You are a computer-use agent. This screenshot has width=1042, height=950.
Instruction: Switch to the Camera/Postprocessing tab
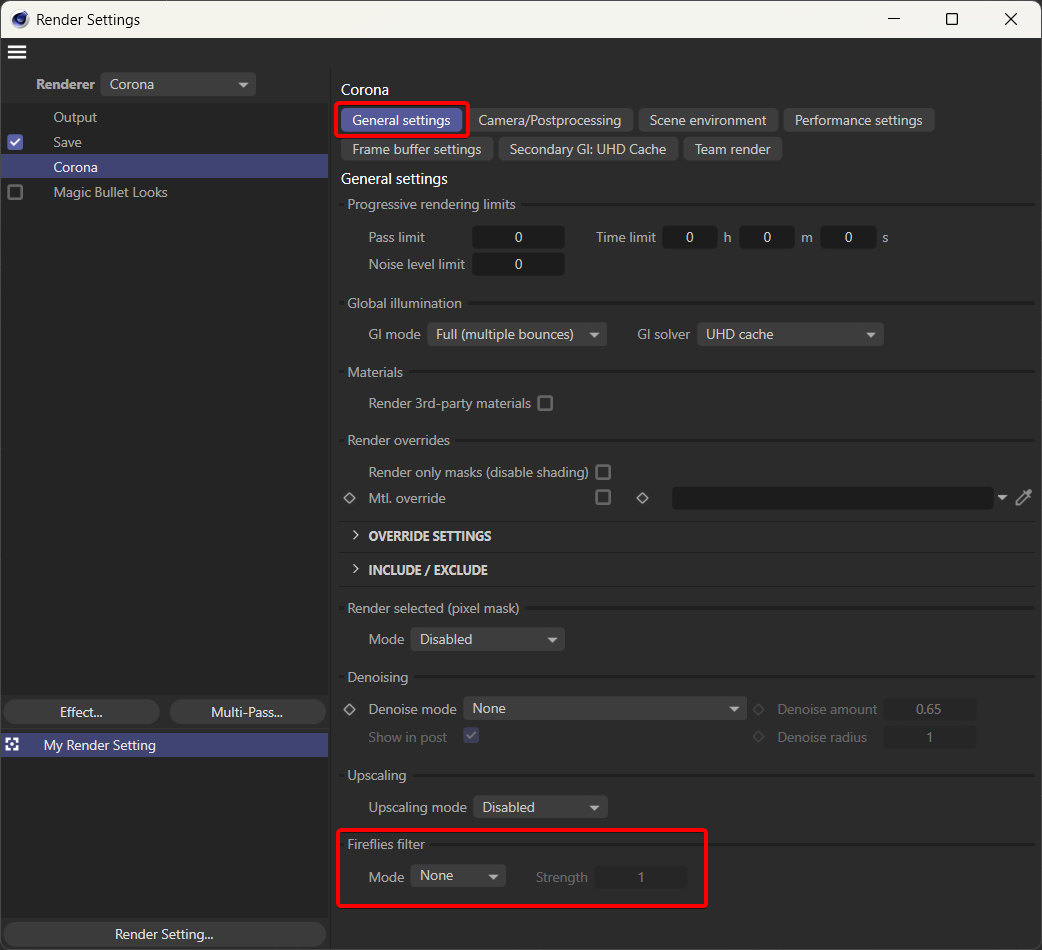click(x=550, y=120)
